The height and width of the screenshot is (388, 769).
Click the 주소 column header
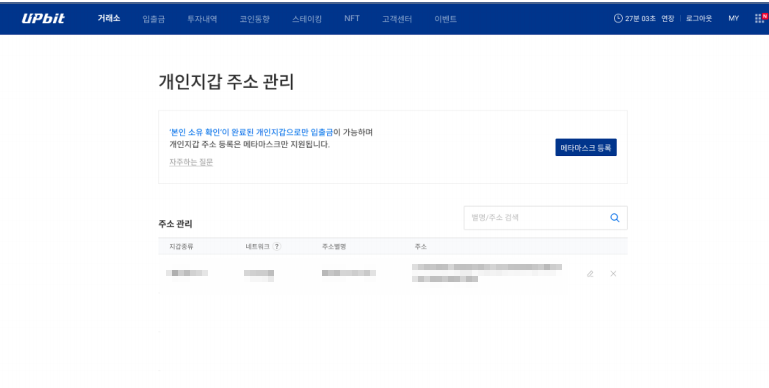coord(420,247)
